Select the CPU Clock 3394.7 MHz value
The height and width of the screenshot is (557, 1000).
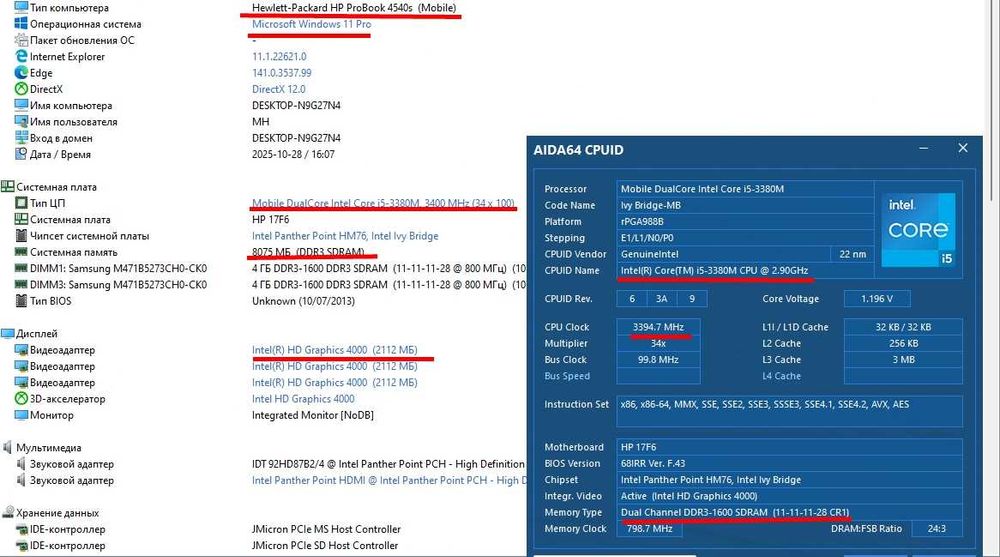click(658, 327)
